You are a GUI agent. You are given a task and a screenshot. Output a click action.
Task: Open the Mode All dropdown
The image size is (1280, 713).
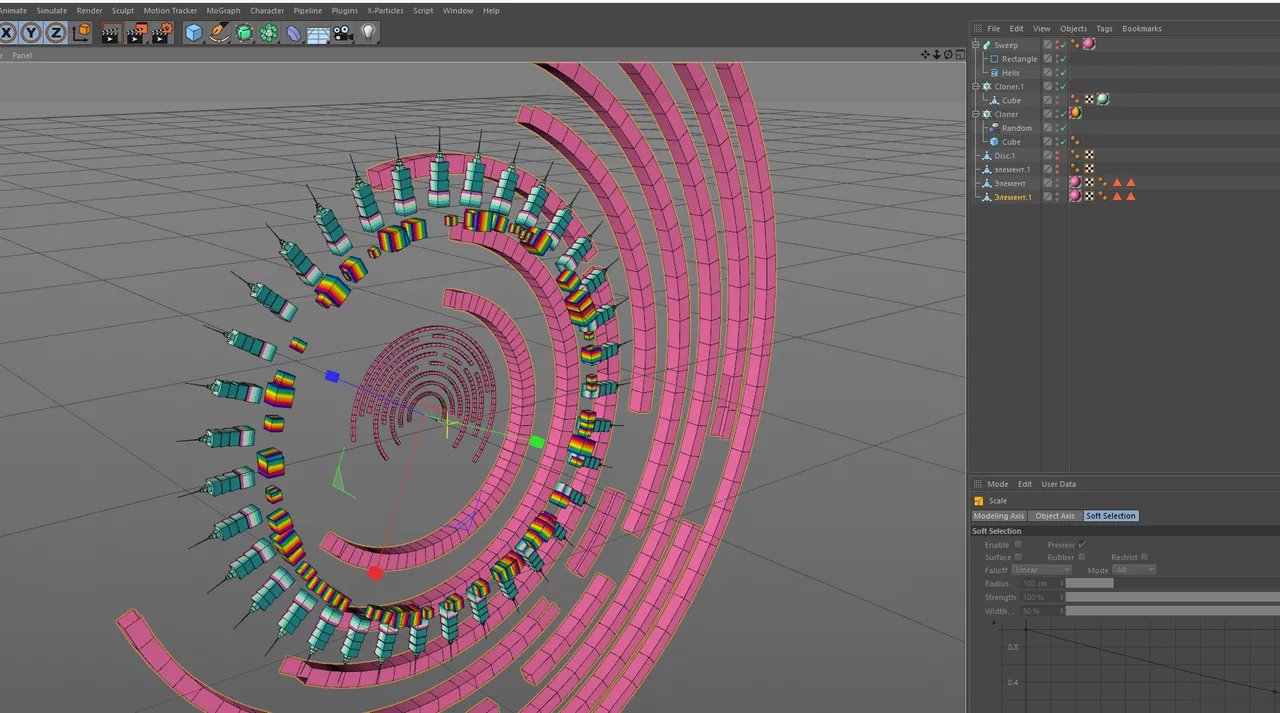[x=1135, y=570]
